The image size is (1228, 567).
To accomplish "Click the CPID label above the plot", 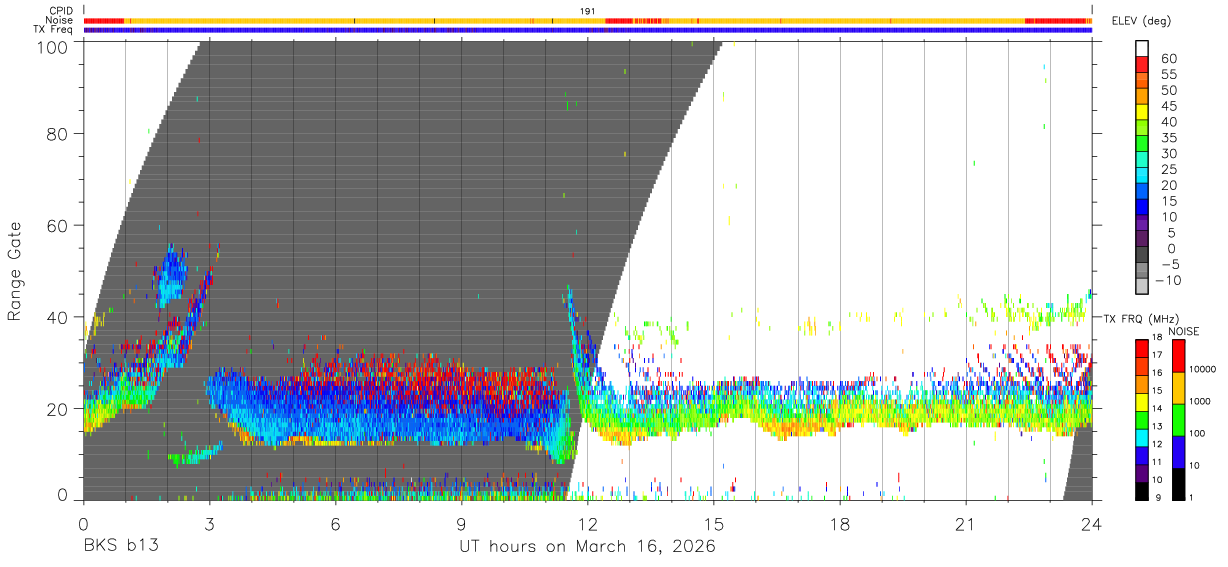I will (60, 11).
